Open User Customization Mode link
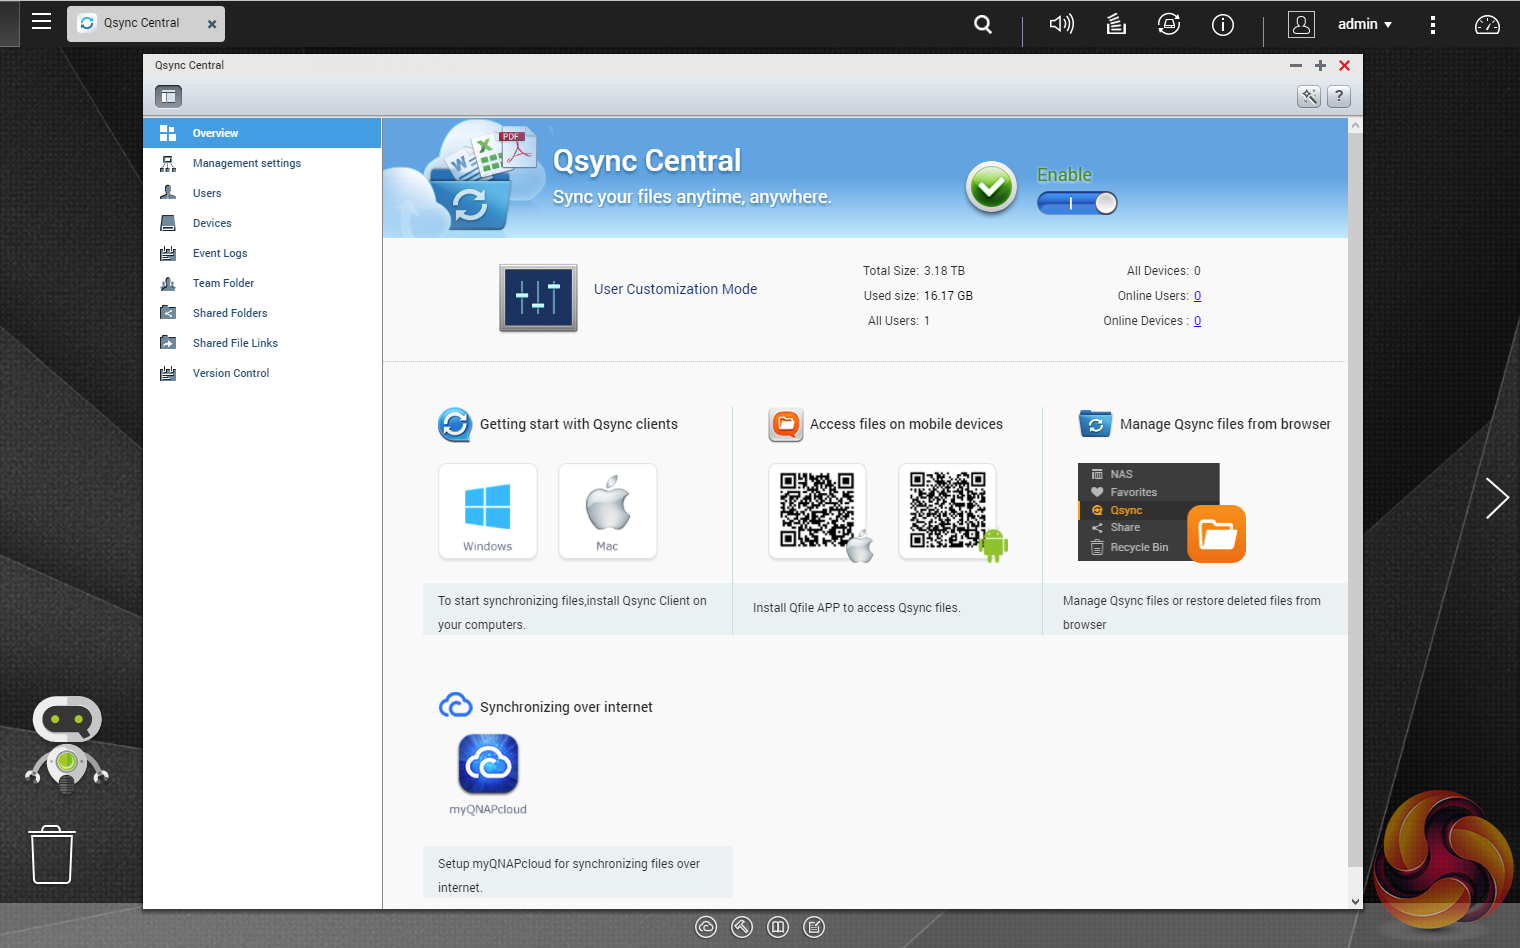This screenshot has width=1520, height=948. click(x=675, y=289)
